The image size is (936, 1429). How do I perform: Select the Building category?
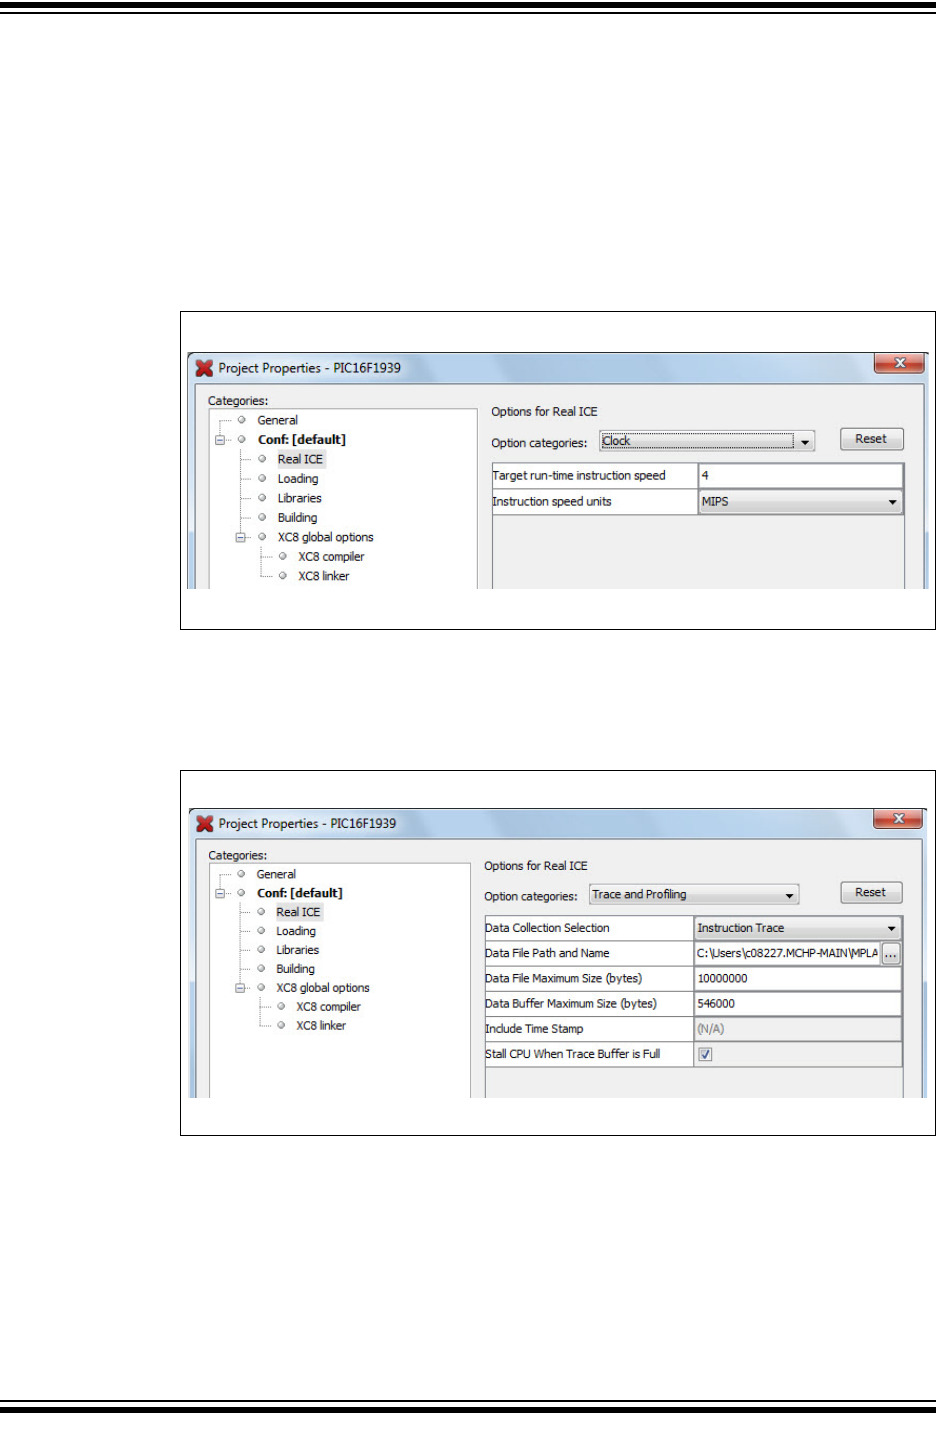[x=296, y=518]
